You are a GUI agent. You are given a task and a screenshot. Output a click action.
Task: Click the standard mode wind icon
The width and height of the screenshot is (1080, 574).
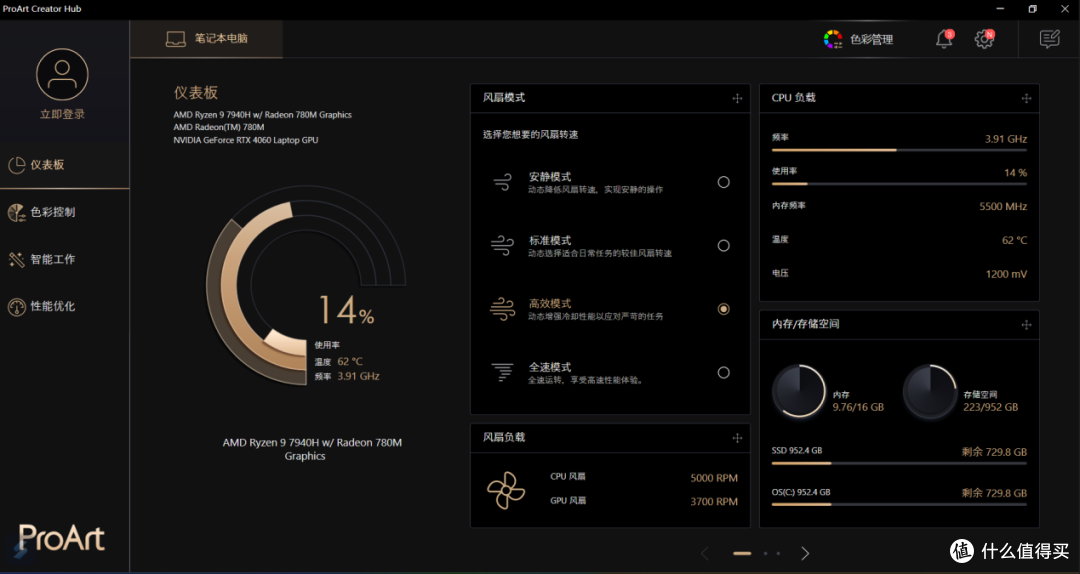502,245
